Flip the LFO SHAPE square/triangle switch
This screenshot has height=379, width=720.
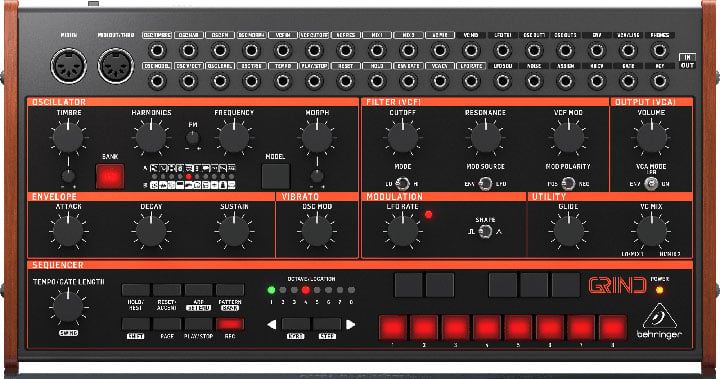[485, 232]
